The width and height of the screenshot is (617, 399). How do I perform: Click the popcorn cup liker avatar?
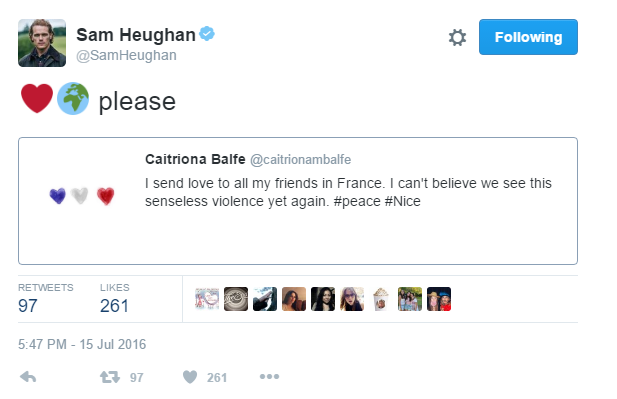click(381, 299)
